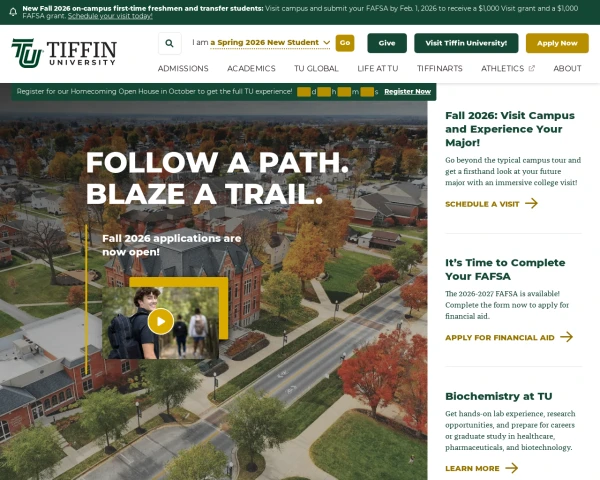Open the dropdown chevron next to student type
Viewport: 600px width, 480px height.
click(326, 42)
